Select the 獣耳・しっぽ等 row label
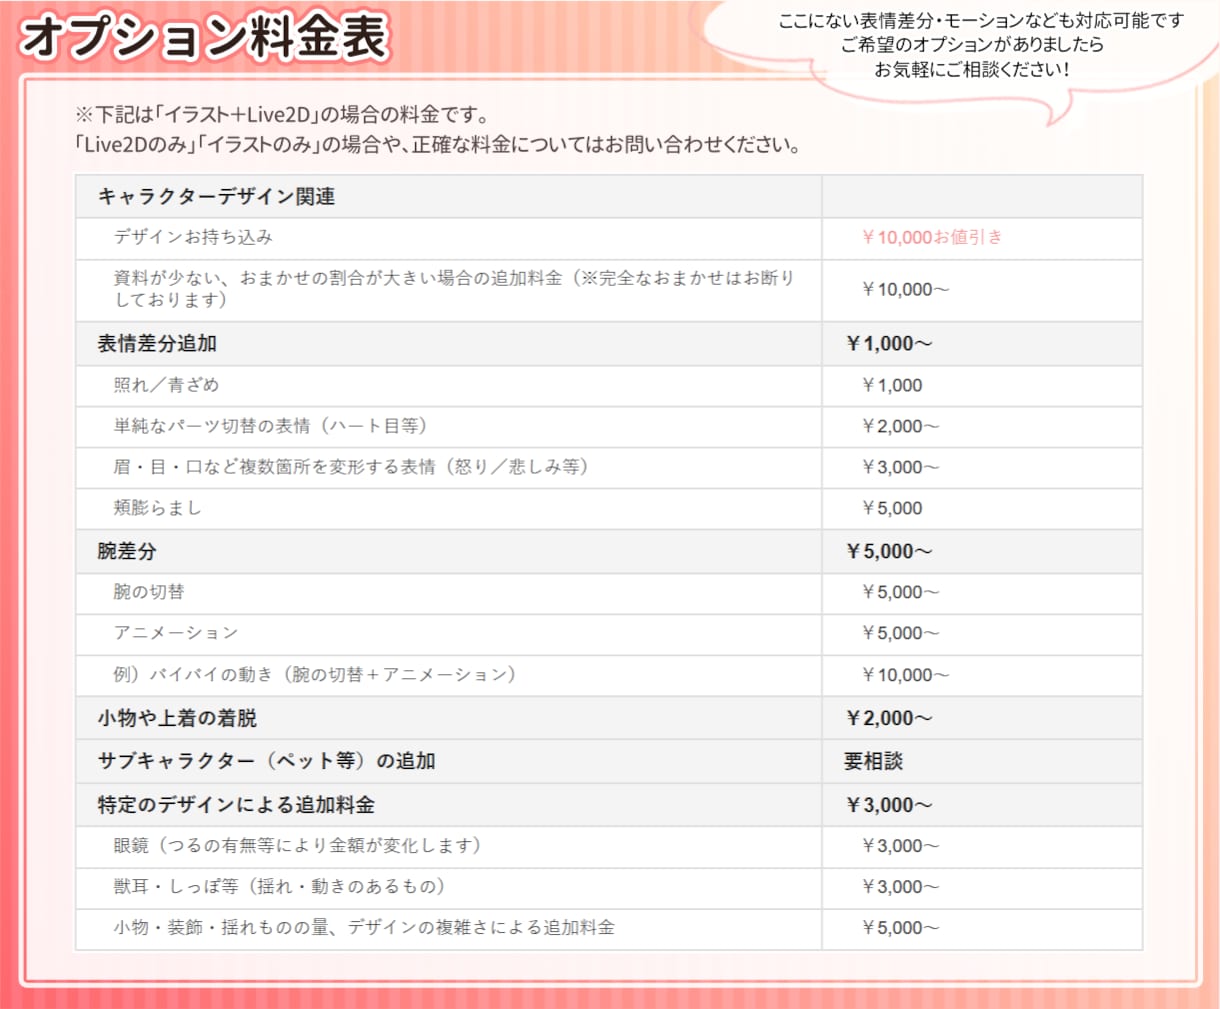The image size is (1220, 1009). tap(279, 887)
